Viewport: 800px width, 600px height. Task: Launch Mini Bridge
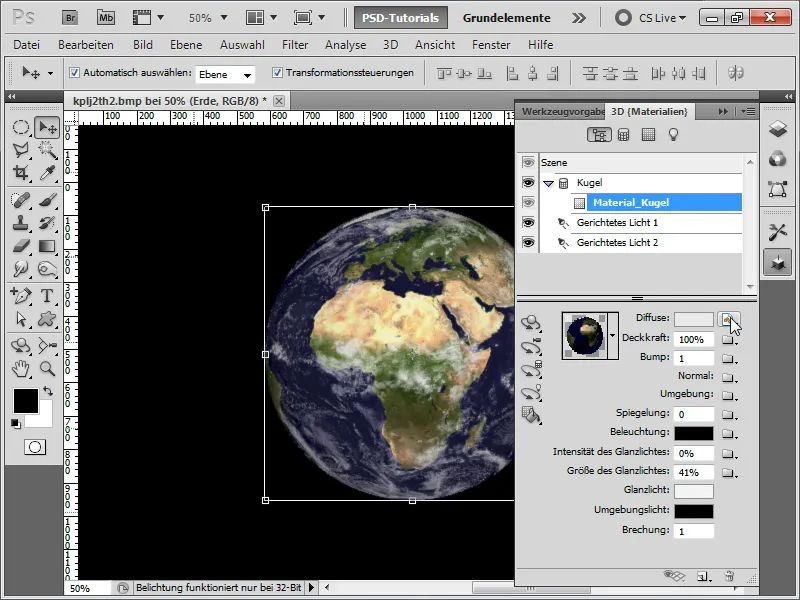tap(106, 18)
